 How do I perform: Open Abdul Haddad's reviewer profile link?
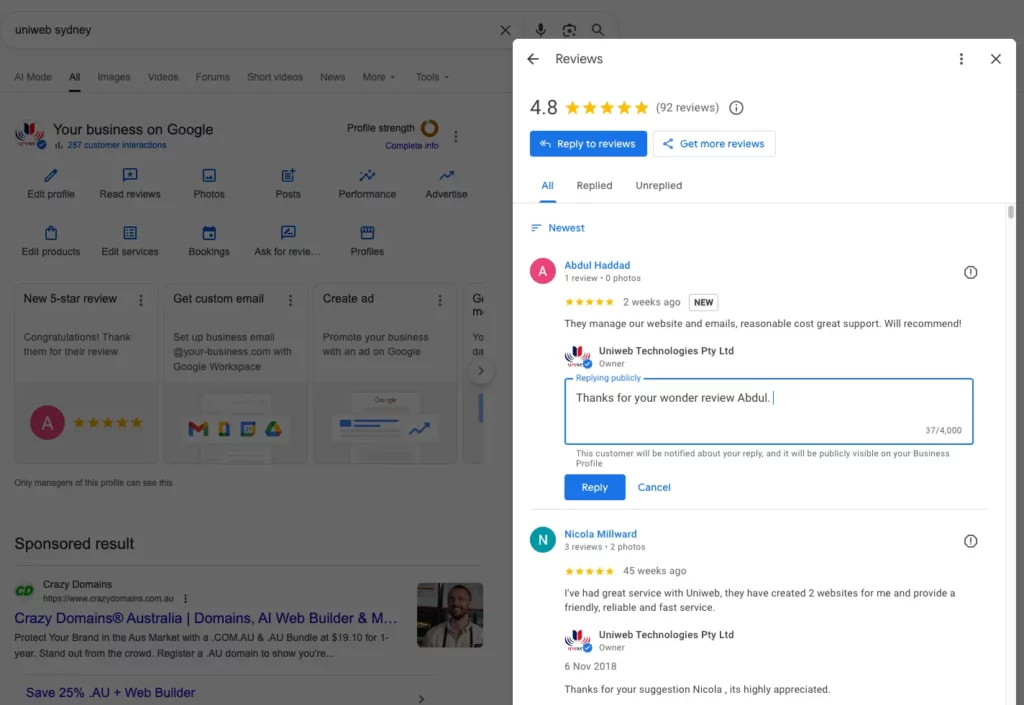pyautogui.click(x=597, y=265)
